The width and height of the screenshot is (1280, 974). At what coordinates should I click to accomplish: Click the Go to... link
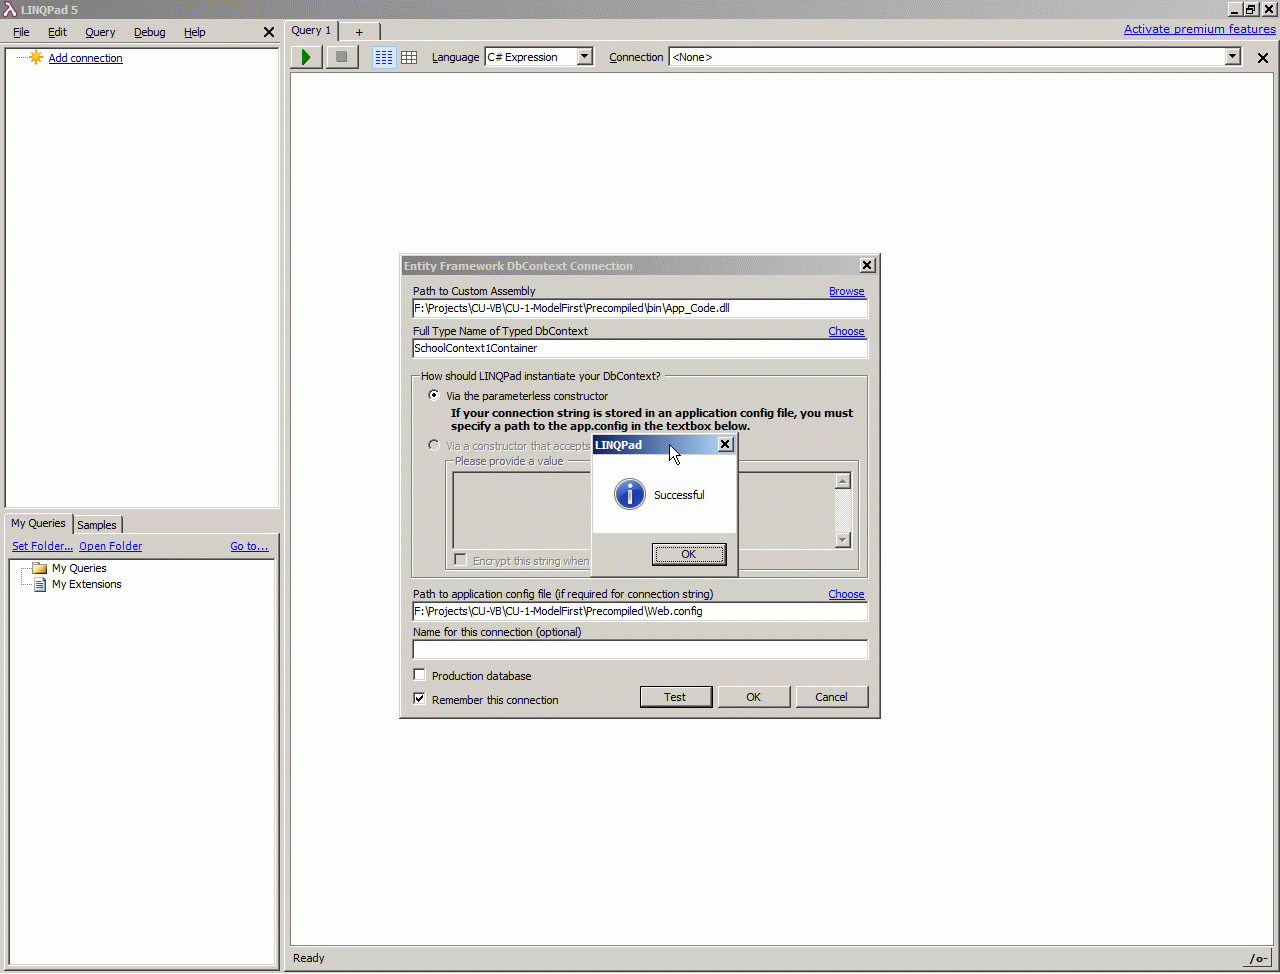tap(250, 546)
